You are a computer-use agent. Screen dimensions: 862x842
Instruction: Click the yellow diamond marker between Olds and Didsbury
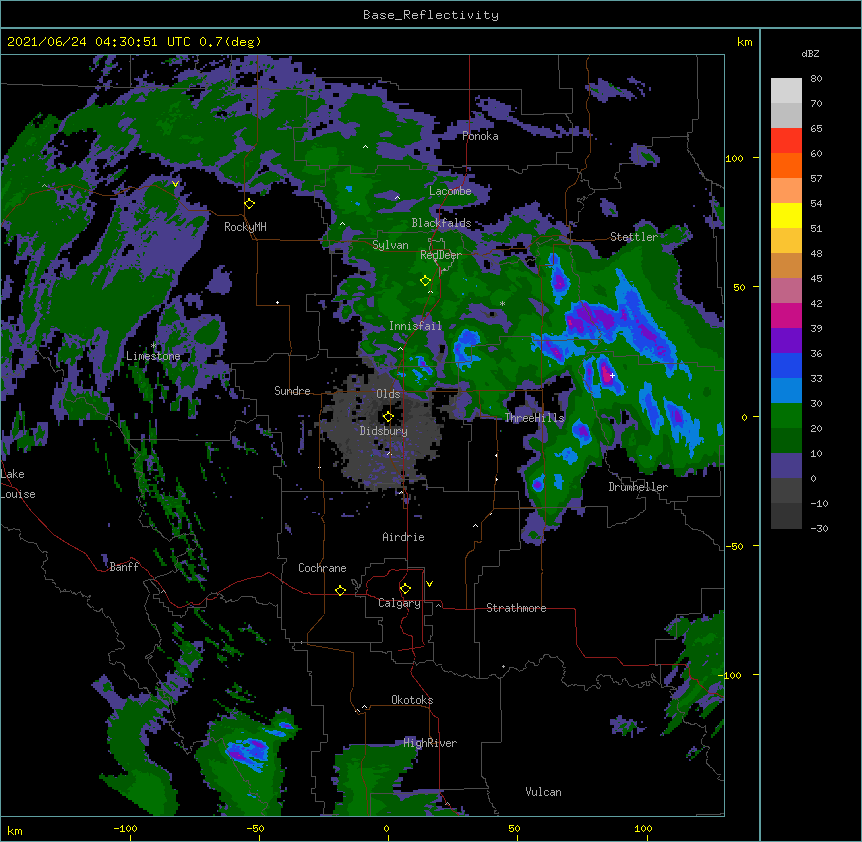pyautogui.click(x=388, y=416)
